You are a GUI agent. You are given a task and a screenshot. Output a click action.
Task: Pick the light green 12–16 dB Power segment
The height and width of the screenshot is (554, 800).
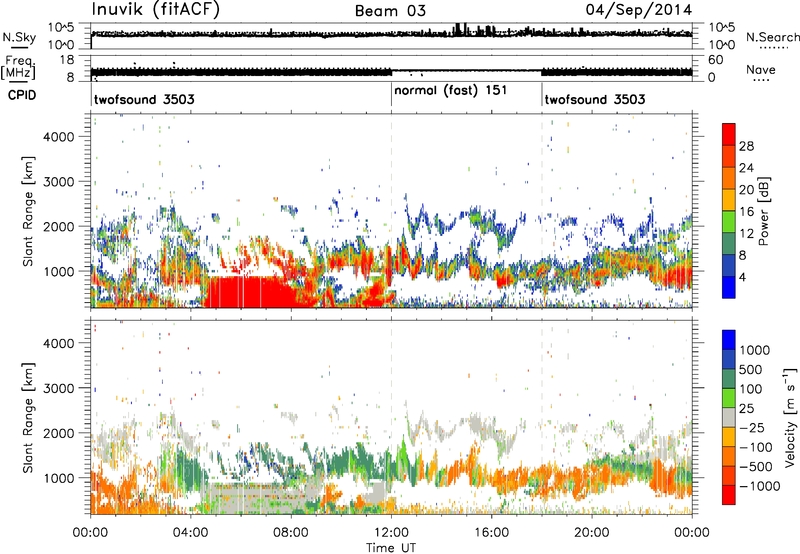click(729, 222)
